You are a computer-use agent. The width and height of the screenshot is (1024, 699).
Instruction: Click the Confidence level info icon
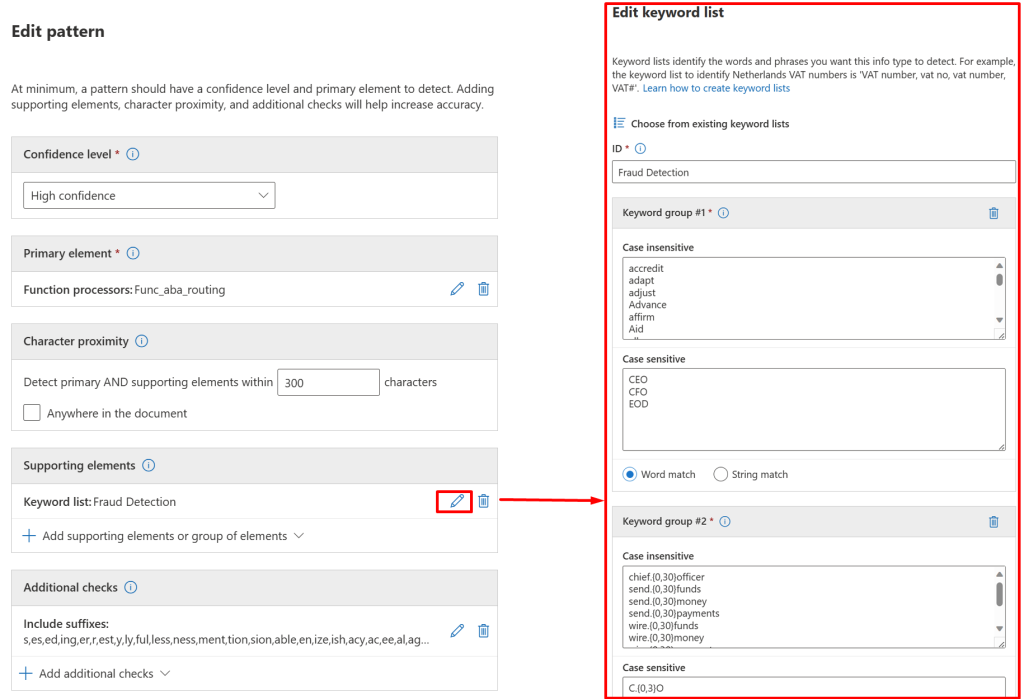pyautogui.click(x=133, y=154)
